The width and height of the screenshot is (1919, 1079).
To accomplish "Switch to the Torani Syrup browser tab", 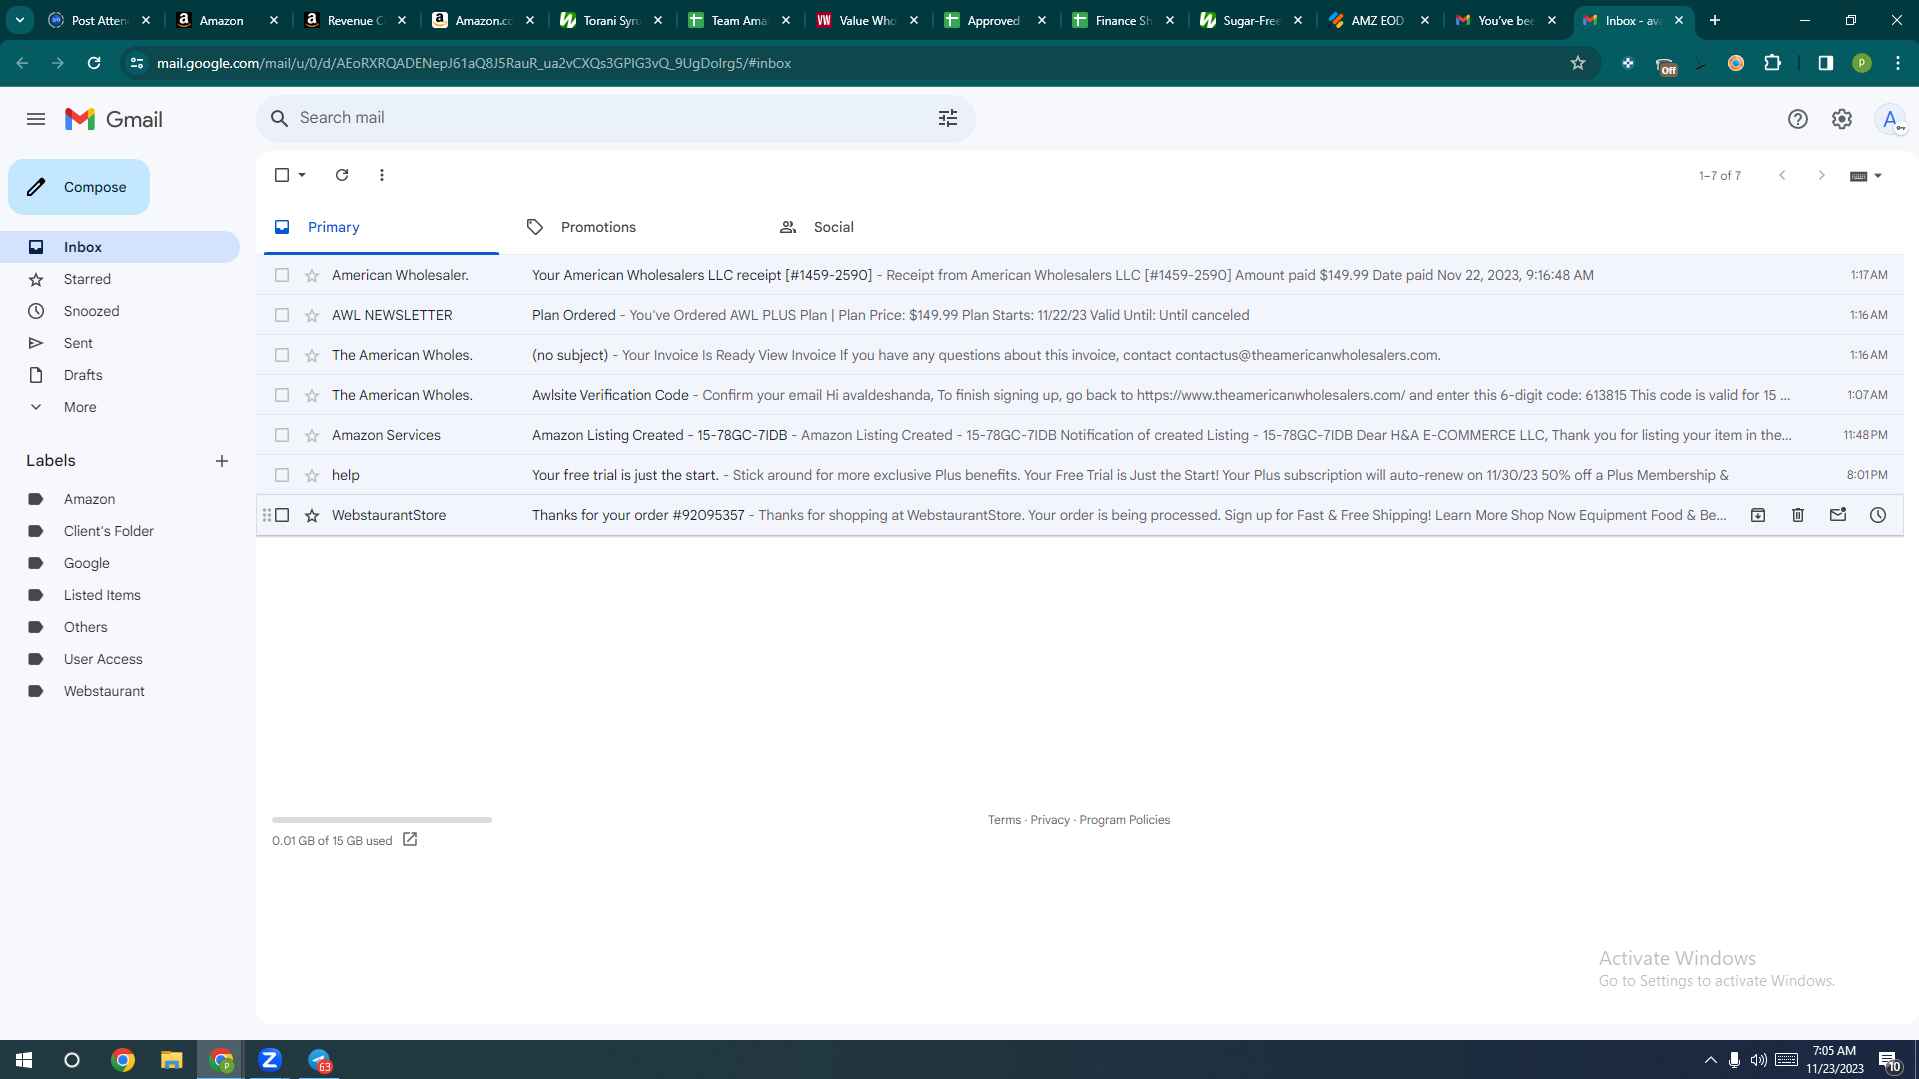I will pyautogui.click(x=611, y=20).
